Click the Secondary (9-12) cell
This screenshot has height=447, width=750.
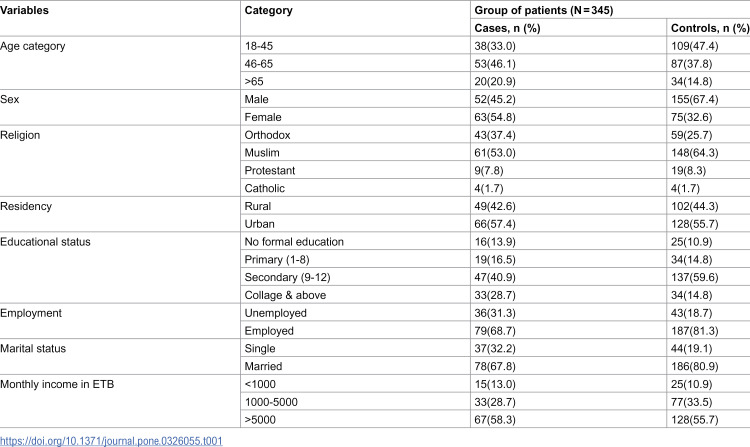click(x=287, y=278)
